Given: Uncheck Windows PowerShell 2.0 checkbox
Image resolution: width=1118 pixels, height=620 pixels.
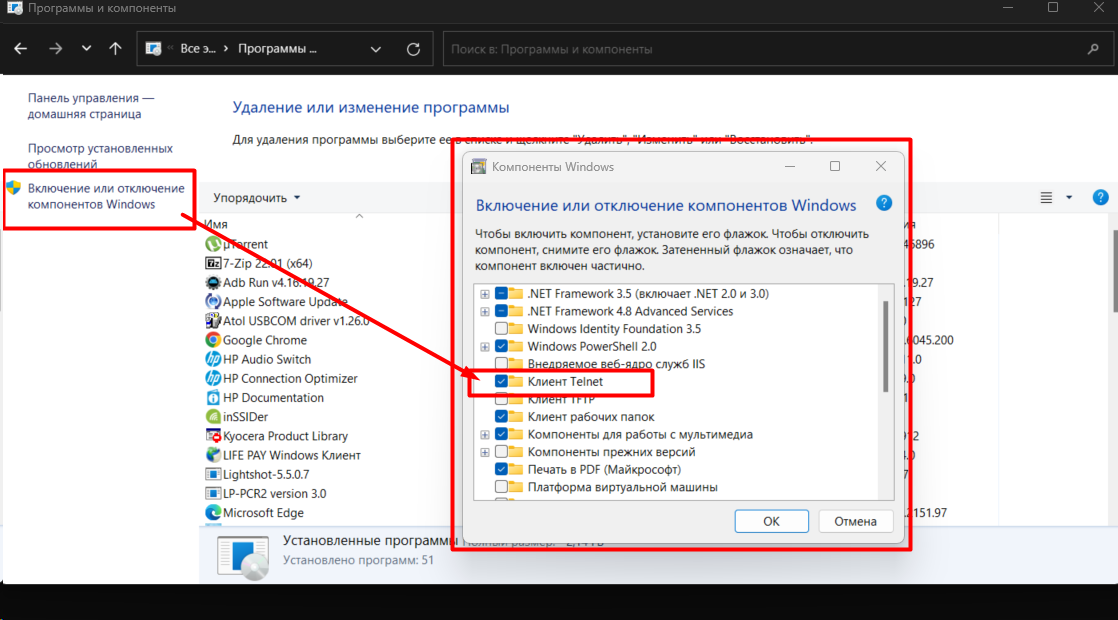Looking at the screenshot, I should pyautogui.click(x=501, y=346).
